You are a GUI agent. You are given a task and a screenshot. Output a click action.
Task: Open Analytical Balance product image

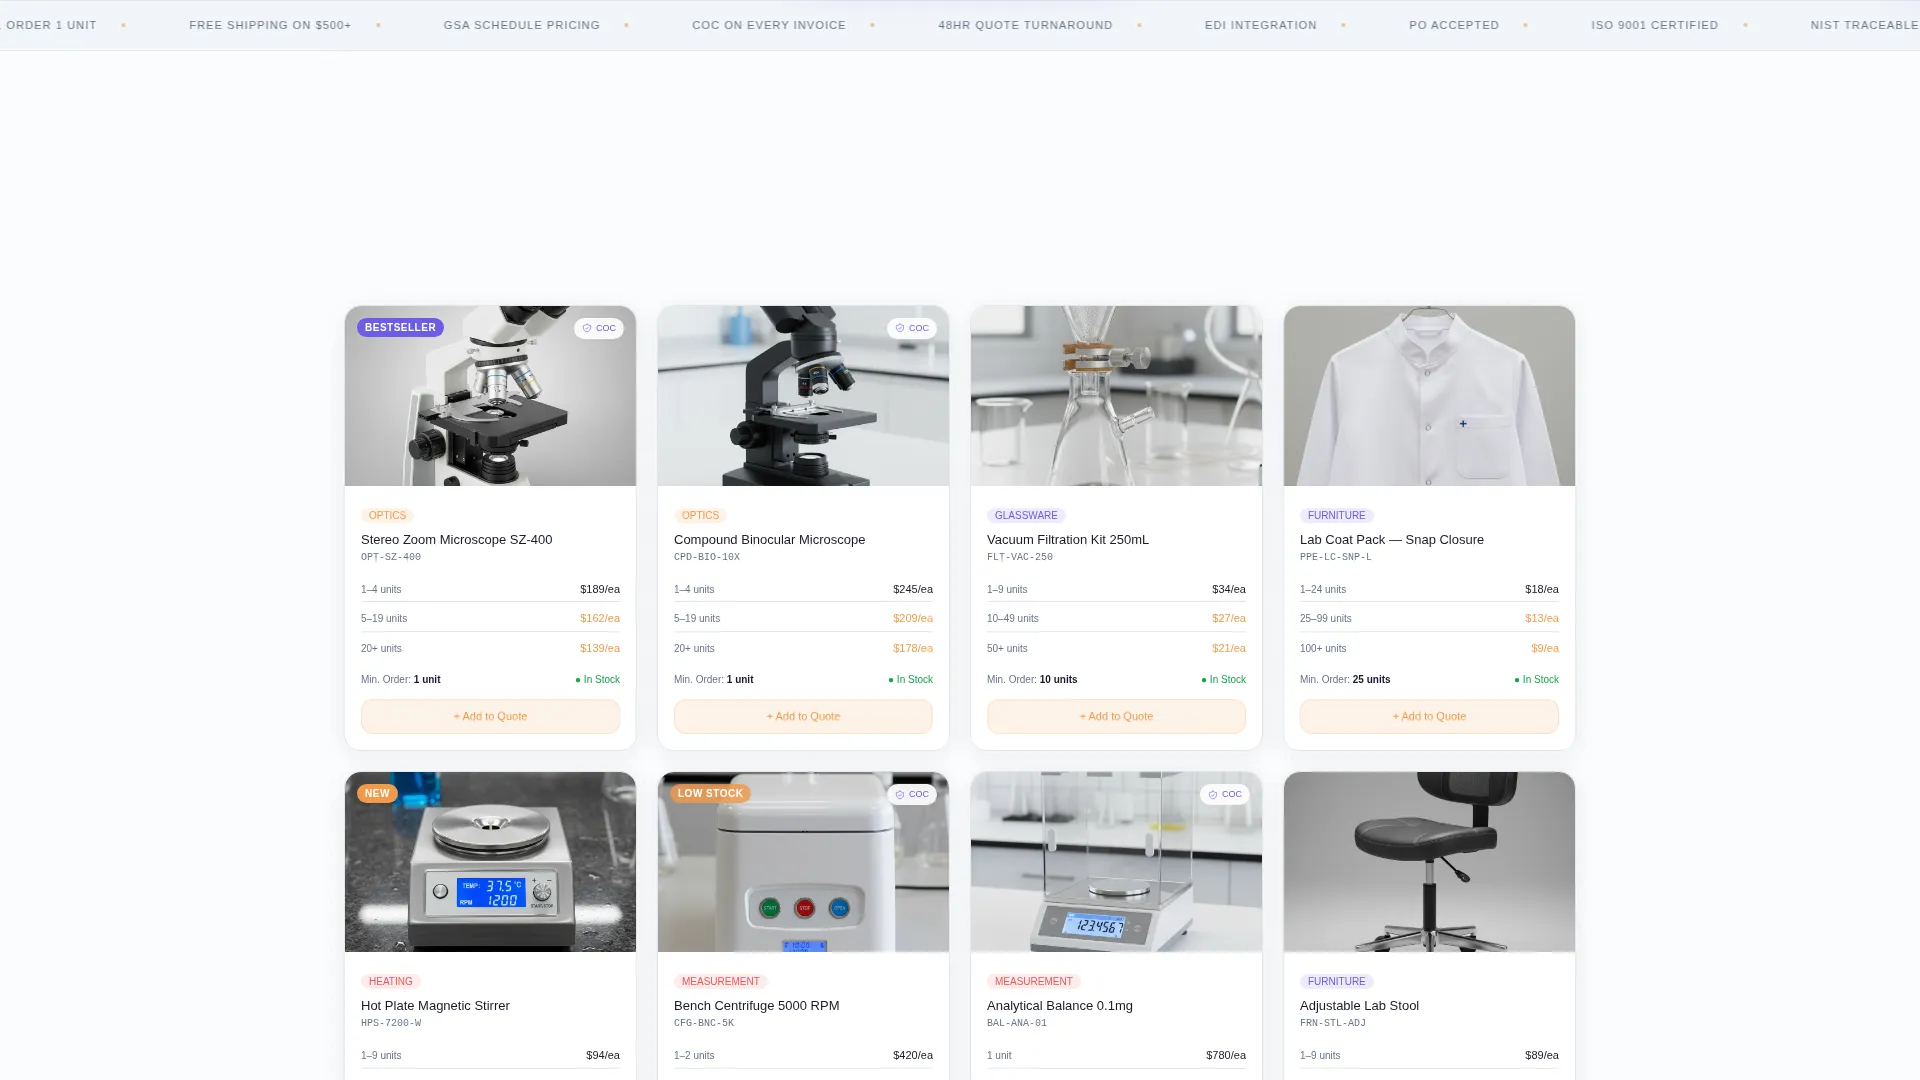pyautogui.click(x=1116, y=862)
